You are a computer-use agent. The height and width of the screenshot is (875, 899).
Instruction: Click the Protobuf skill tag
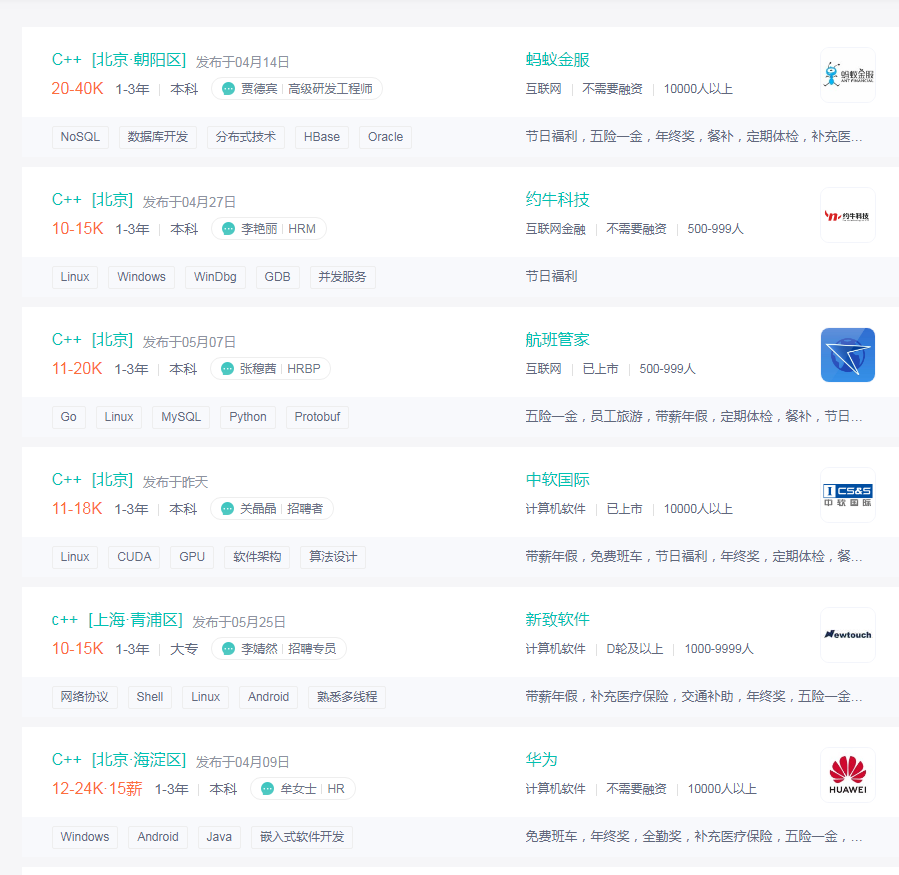(x=317, y=417)
